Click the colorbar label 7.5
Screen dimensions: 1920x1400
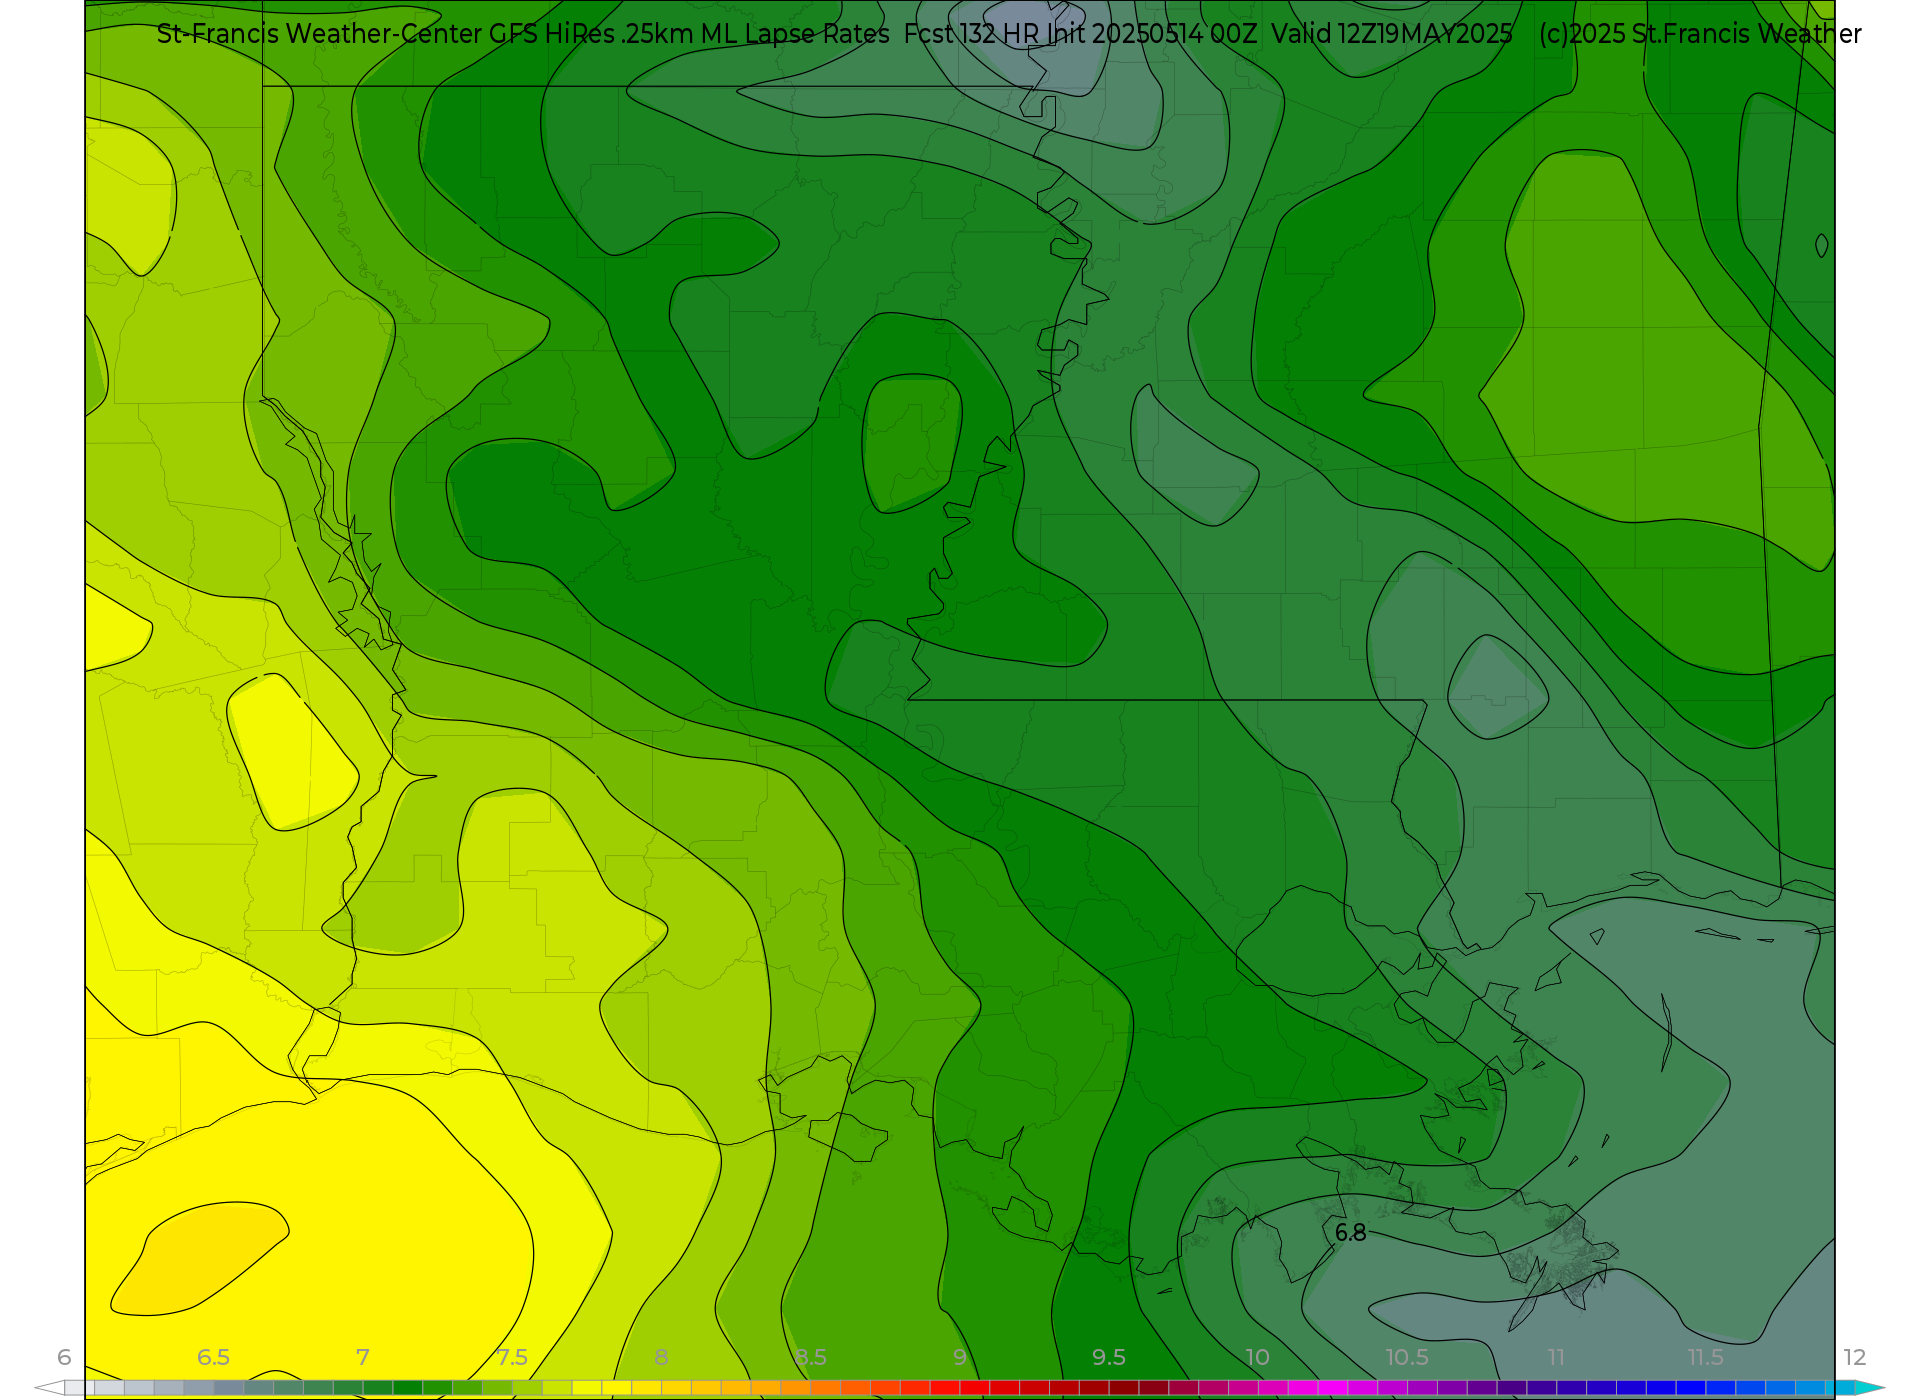point(512,1357)
